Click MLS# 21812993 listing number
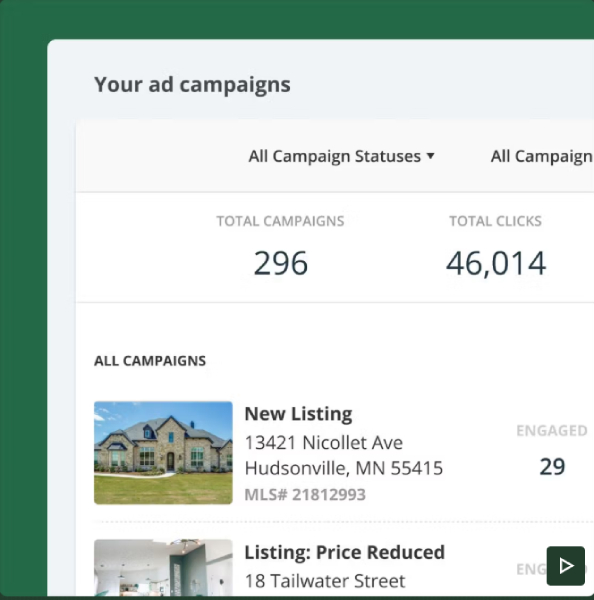 point(305,494)
